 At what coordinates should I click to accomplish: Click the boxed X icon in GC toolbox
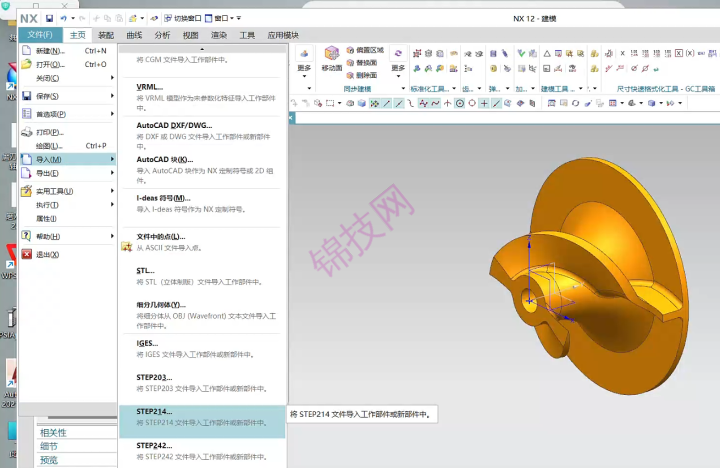(679, 53)
